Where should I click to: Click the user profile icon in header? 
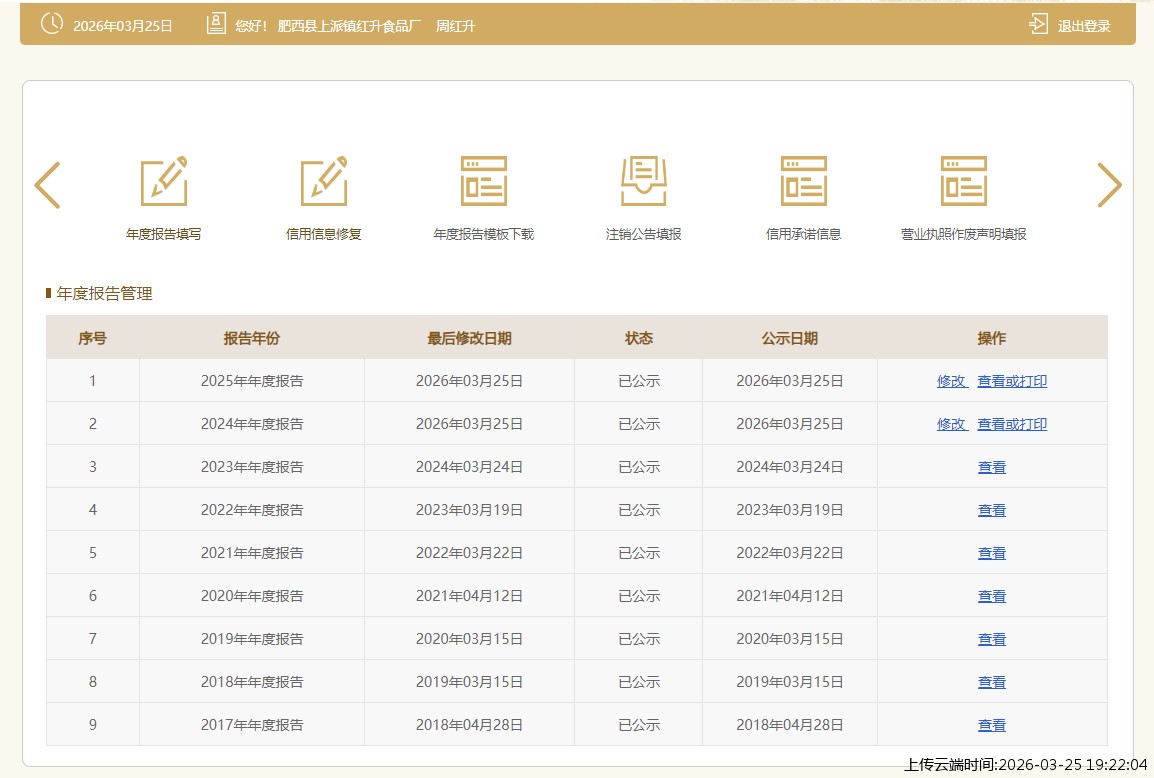[x=216, y=25]
